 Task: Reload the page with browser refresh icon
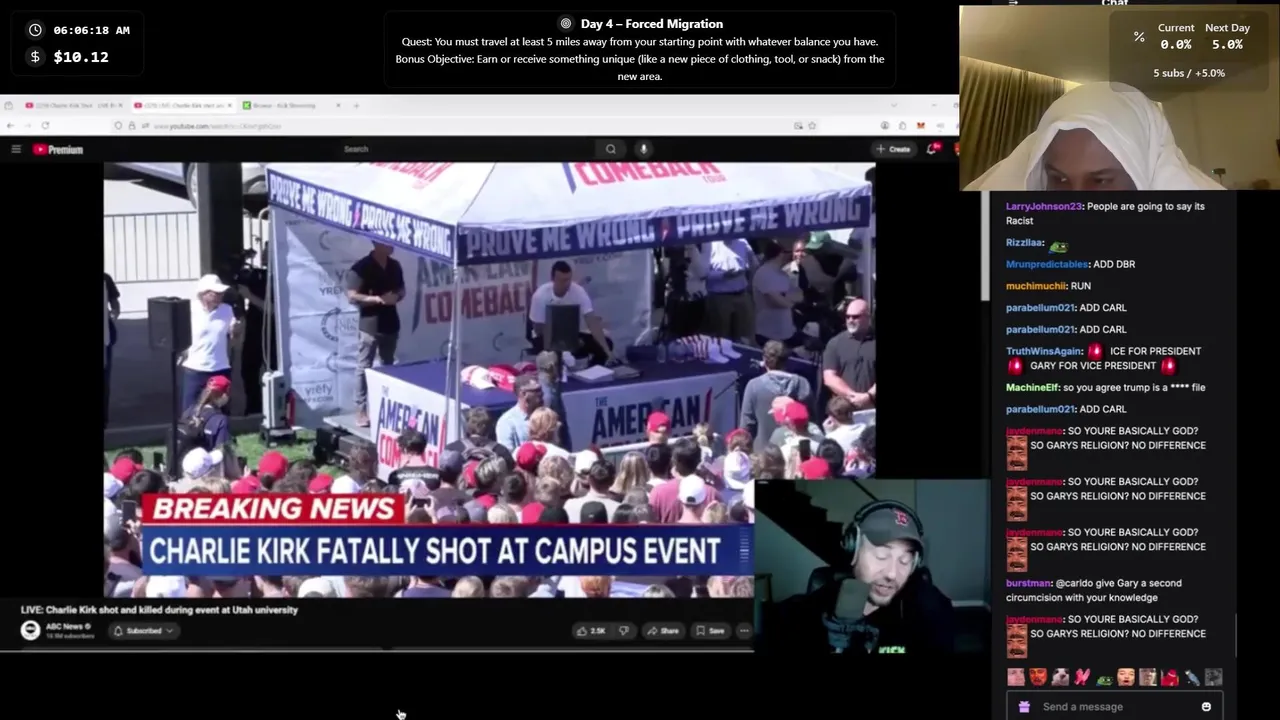[x=45, y=125]
